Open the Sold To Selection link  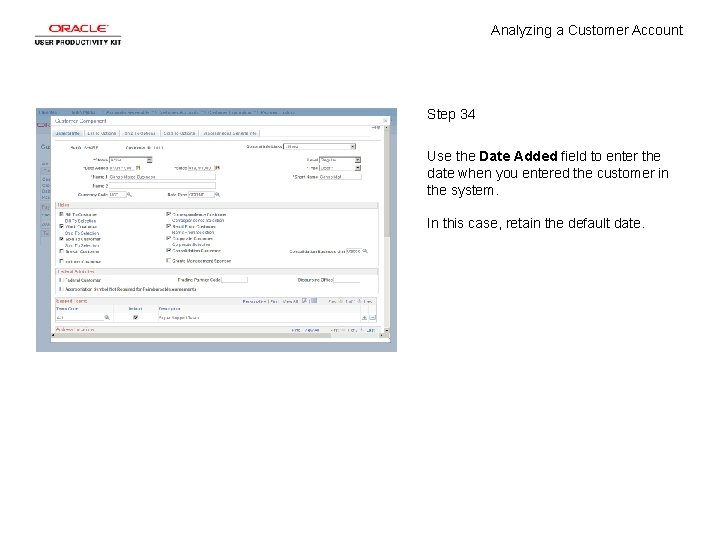pos(82,246)
